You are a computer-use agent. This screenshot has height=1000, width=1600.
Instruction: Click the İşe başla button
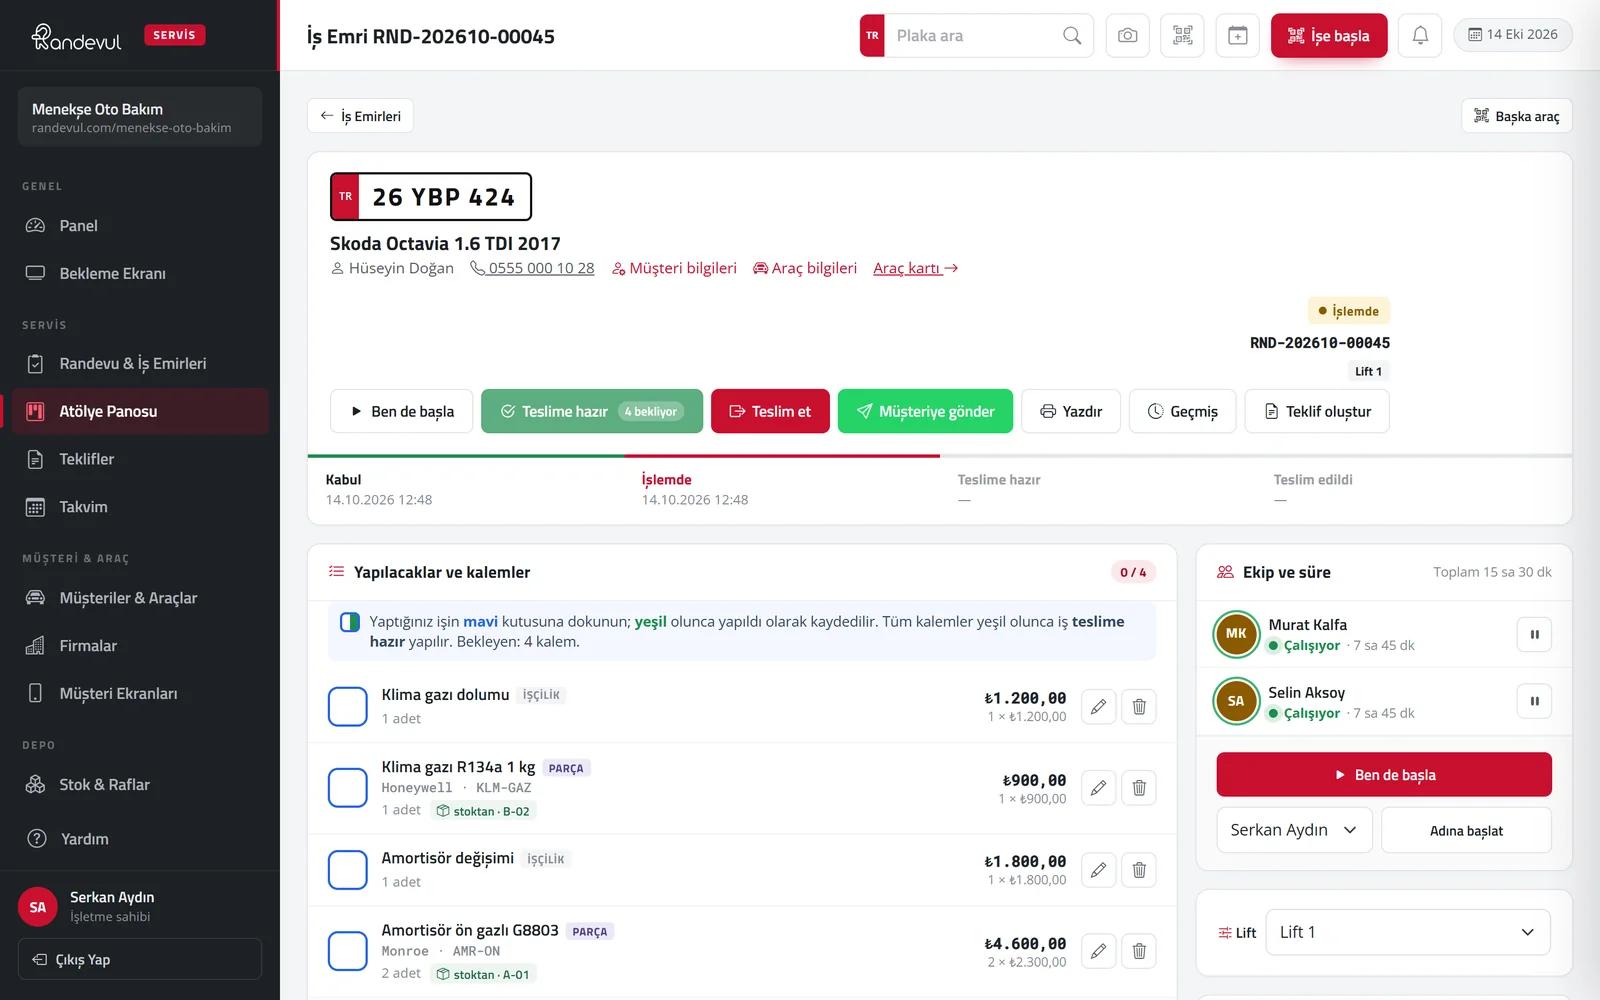(1329, 36)
